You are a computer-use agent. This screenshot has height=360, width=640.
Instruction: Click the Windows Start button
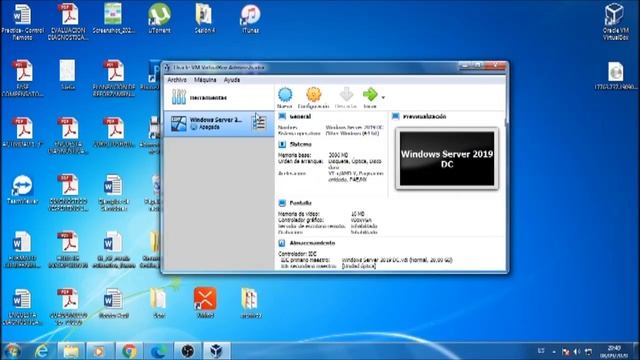pos(12,351)
